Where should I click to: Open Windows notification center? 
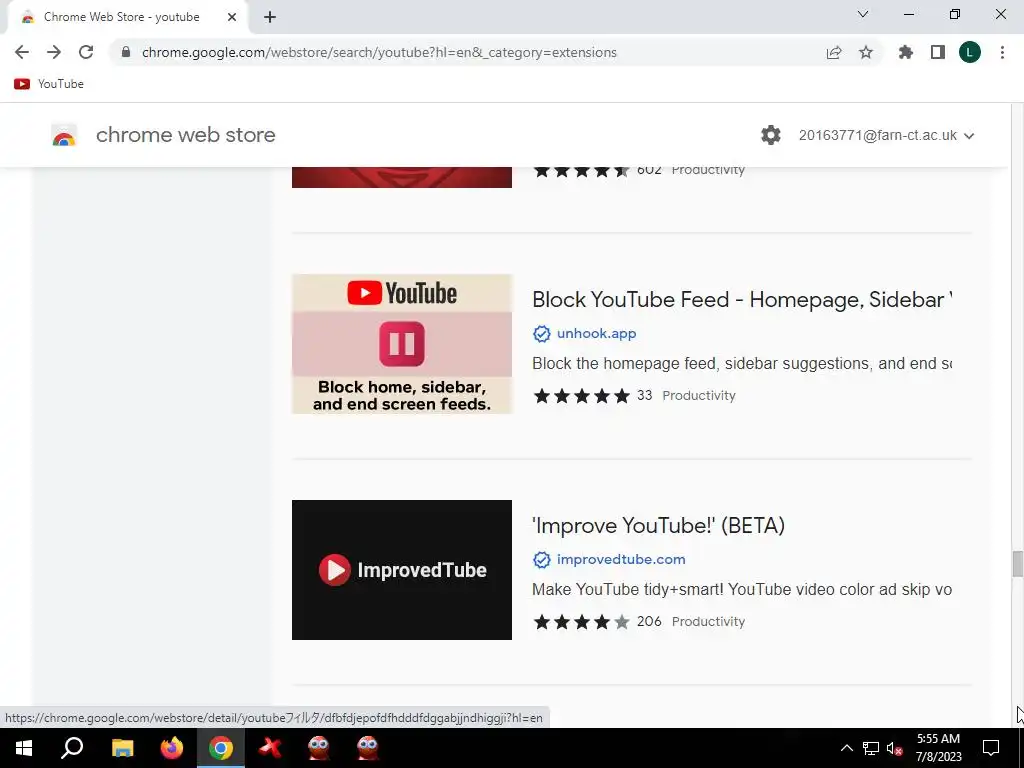[991, 748]
